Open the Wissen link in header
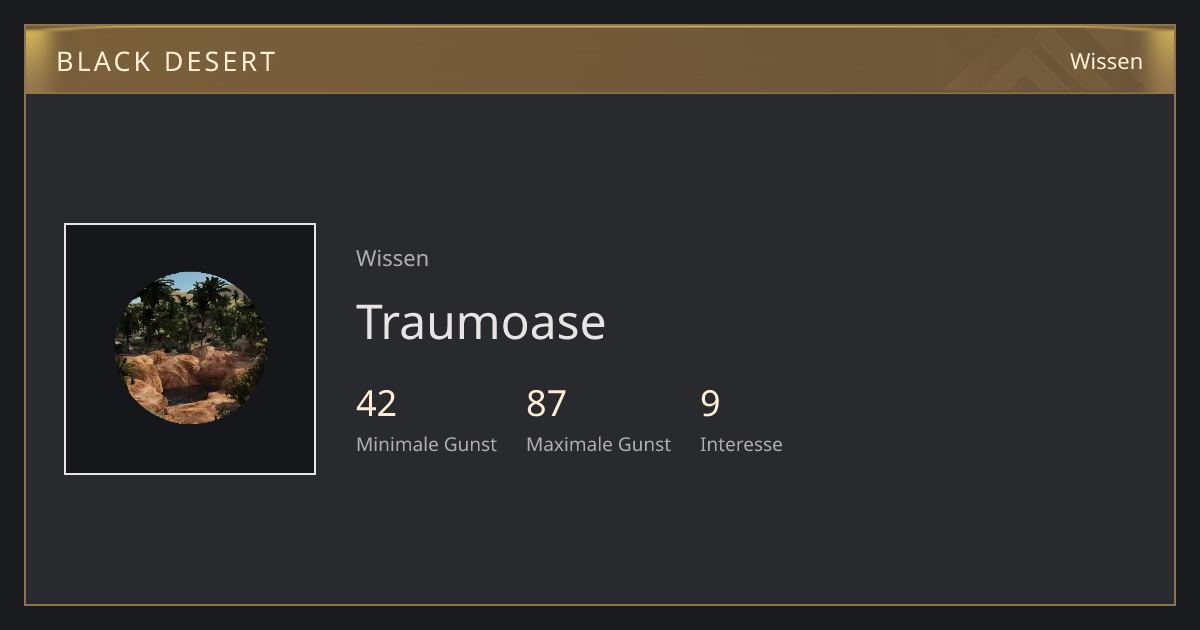Screen dimensions: 1200x630 pyautogui.click(x=1106, y=61)
